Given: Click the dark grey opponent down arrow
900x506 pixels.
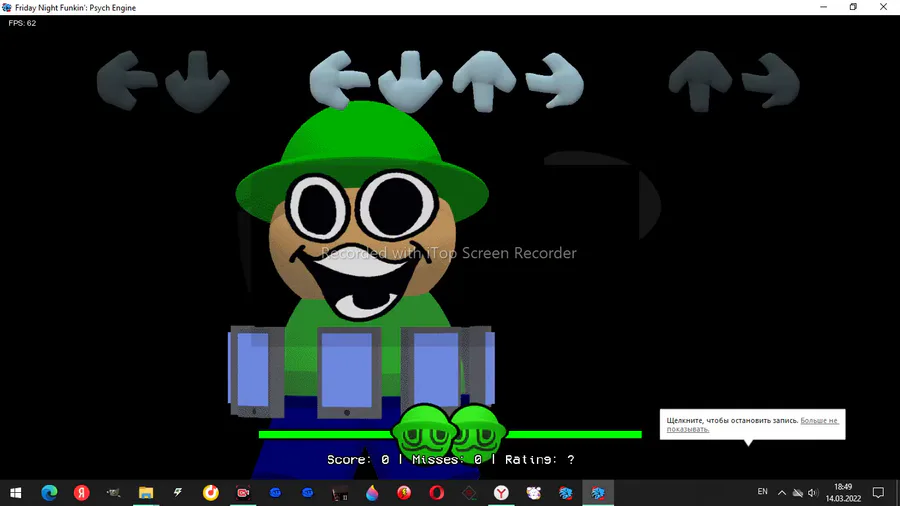Looking at the screenshot, I should (197, 81).
